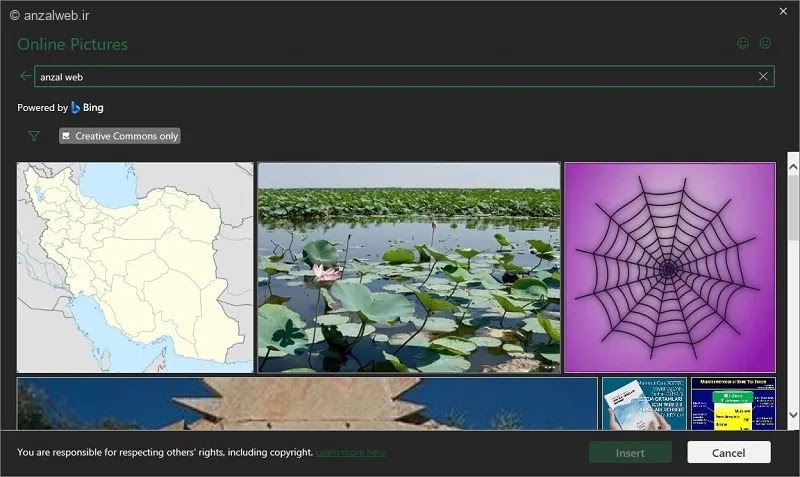Click the Bing logo
This screenshot has width=800, height=477.
point(87,108)
